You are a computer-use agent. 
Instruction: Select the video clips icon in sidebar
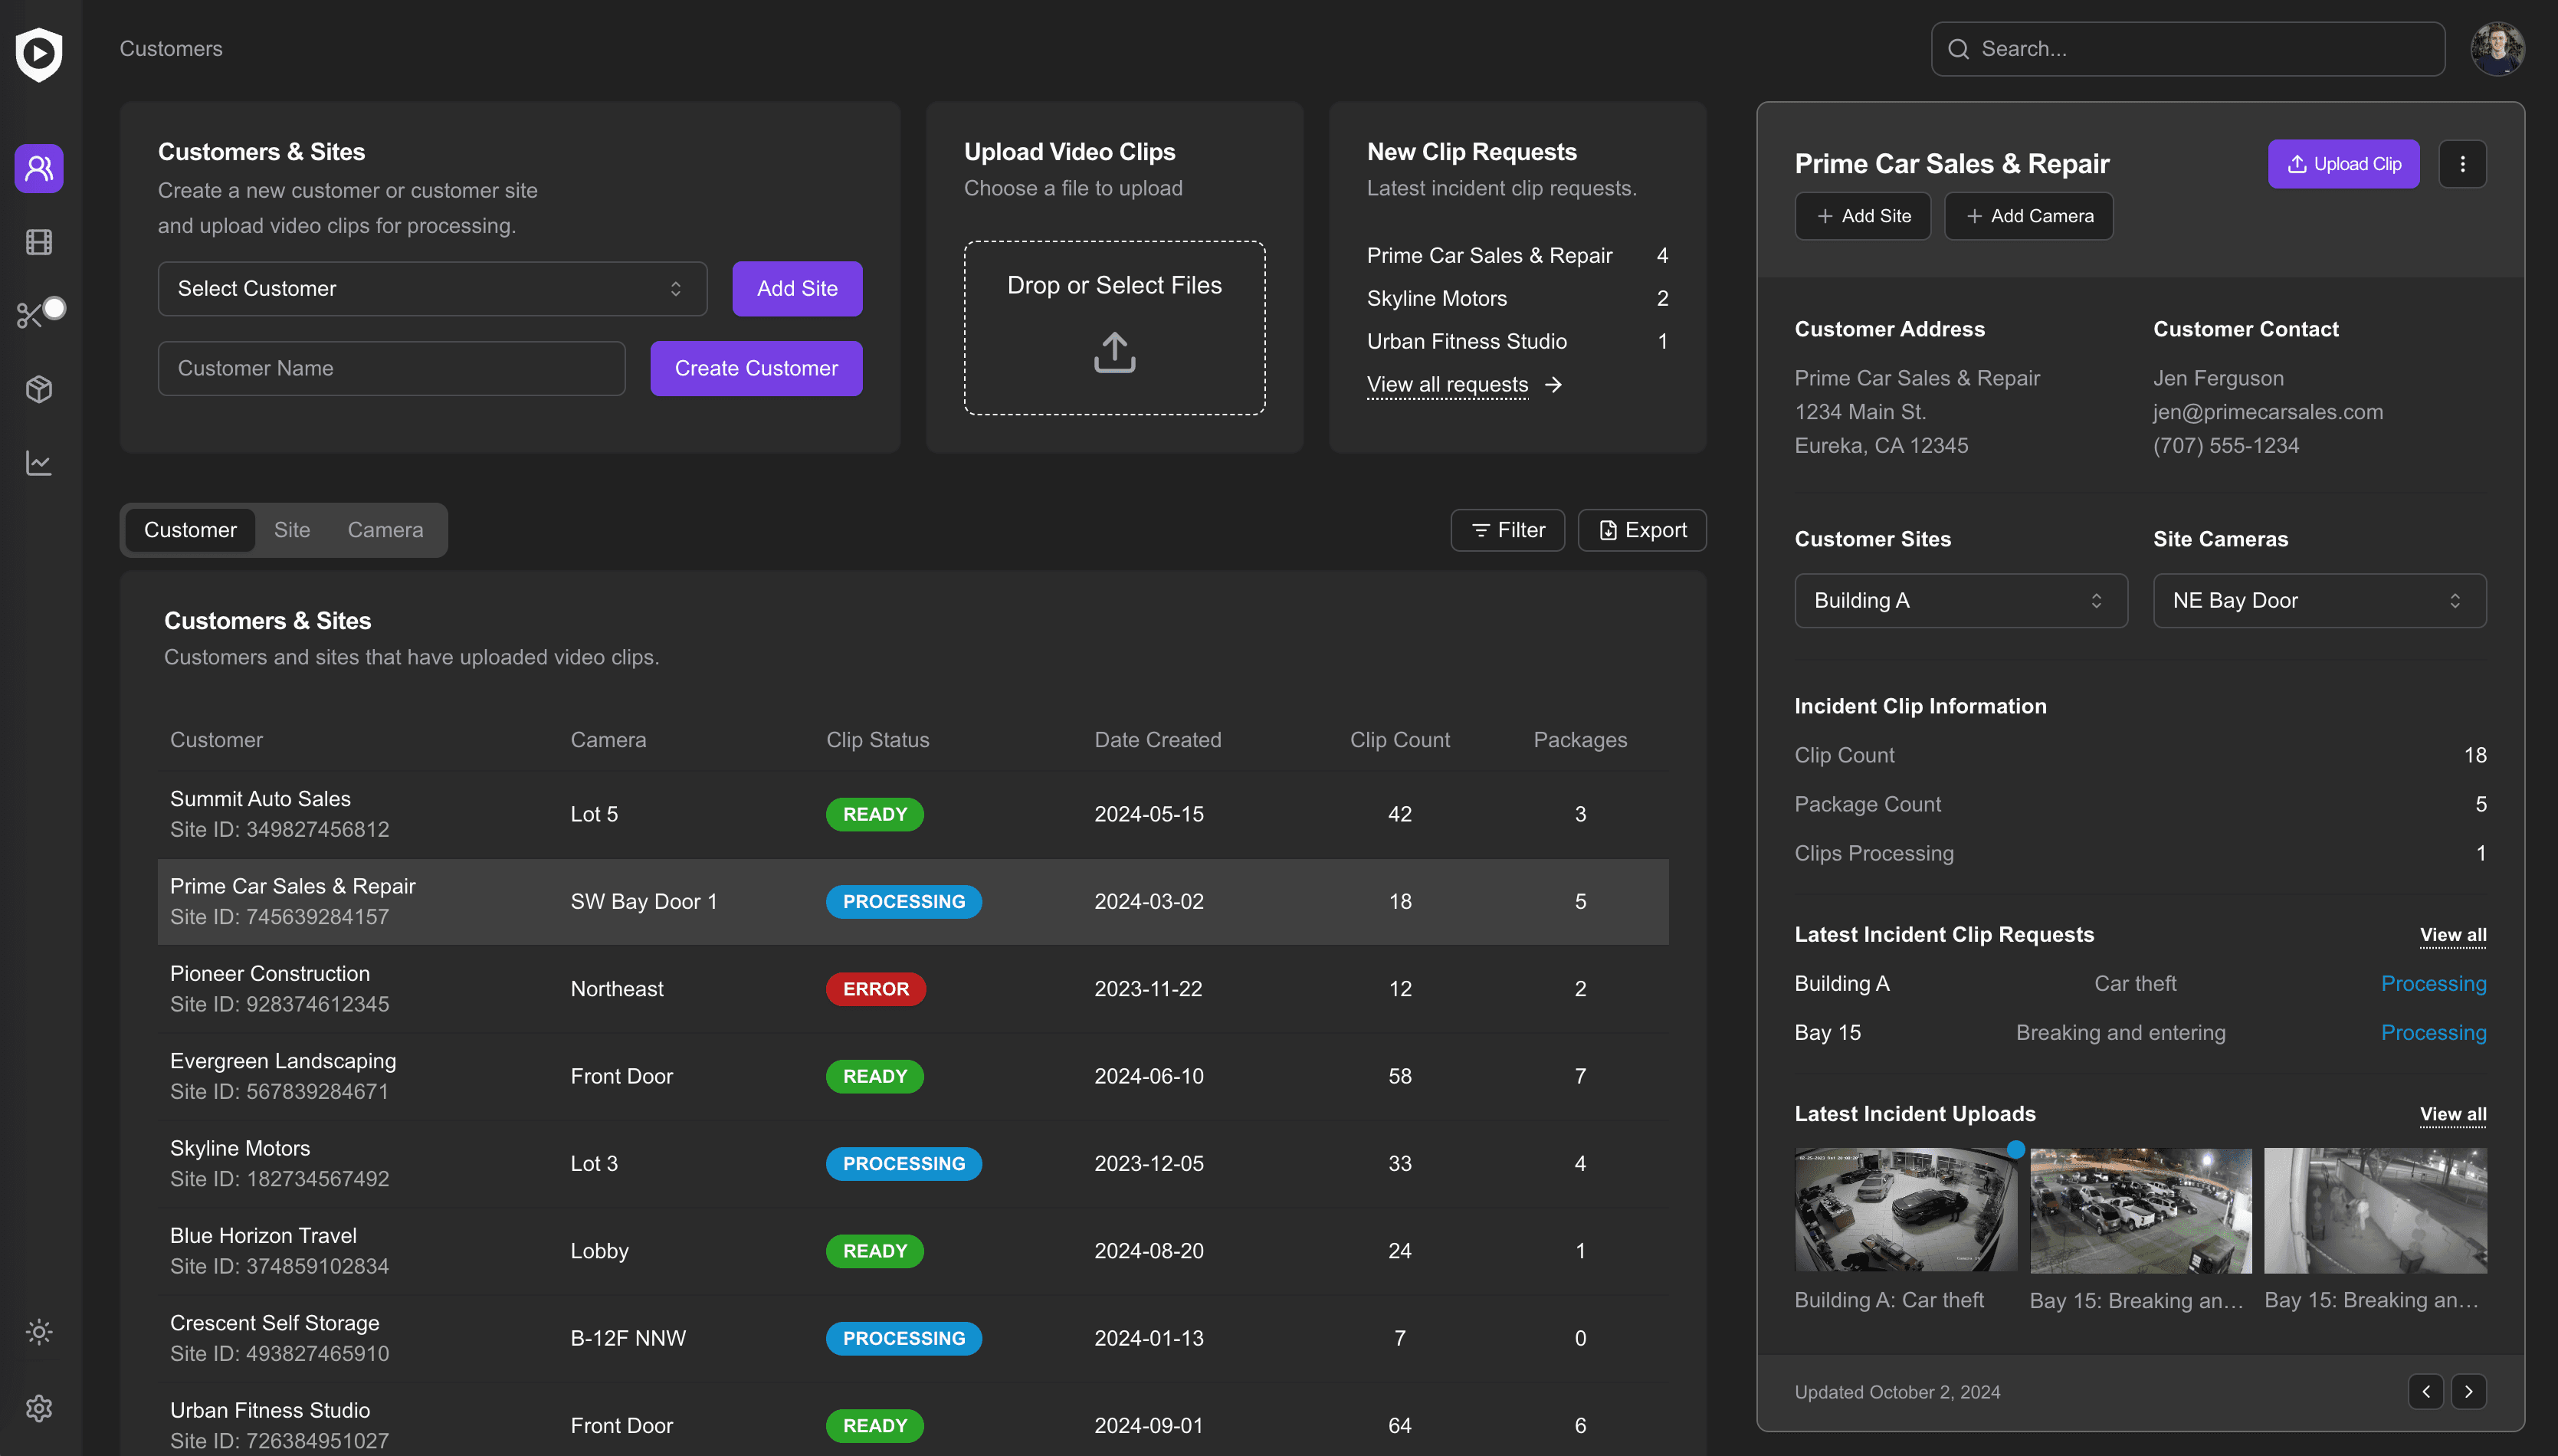pyautogui.click(x=38, y=242)
